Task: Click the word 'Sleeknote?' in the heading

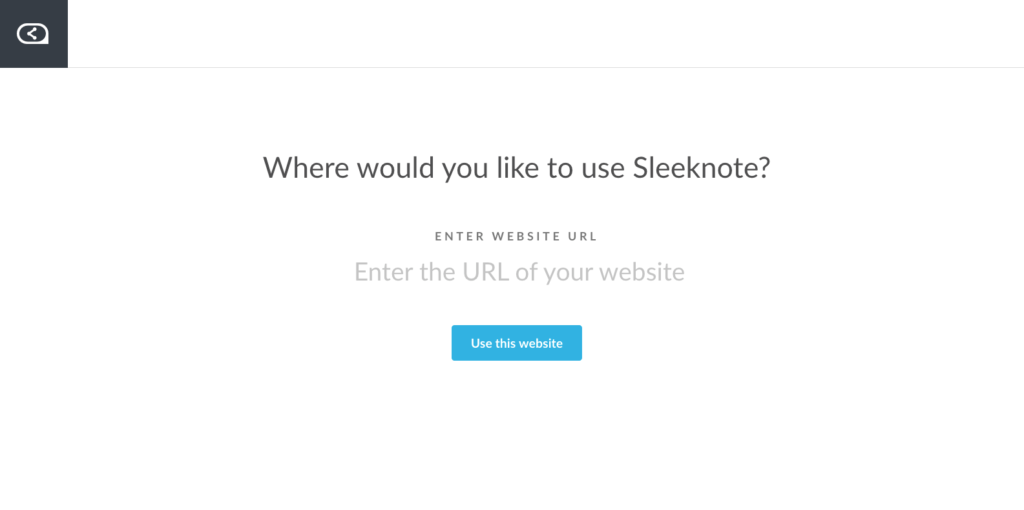Action: click(702, 168)
